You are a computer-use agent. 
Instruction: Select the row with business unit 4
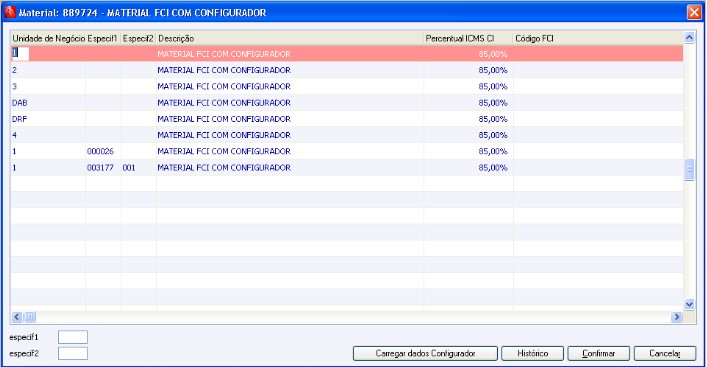point(347,135)
